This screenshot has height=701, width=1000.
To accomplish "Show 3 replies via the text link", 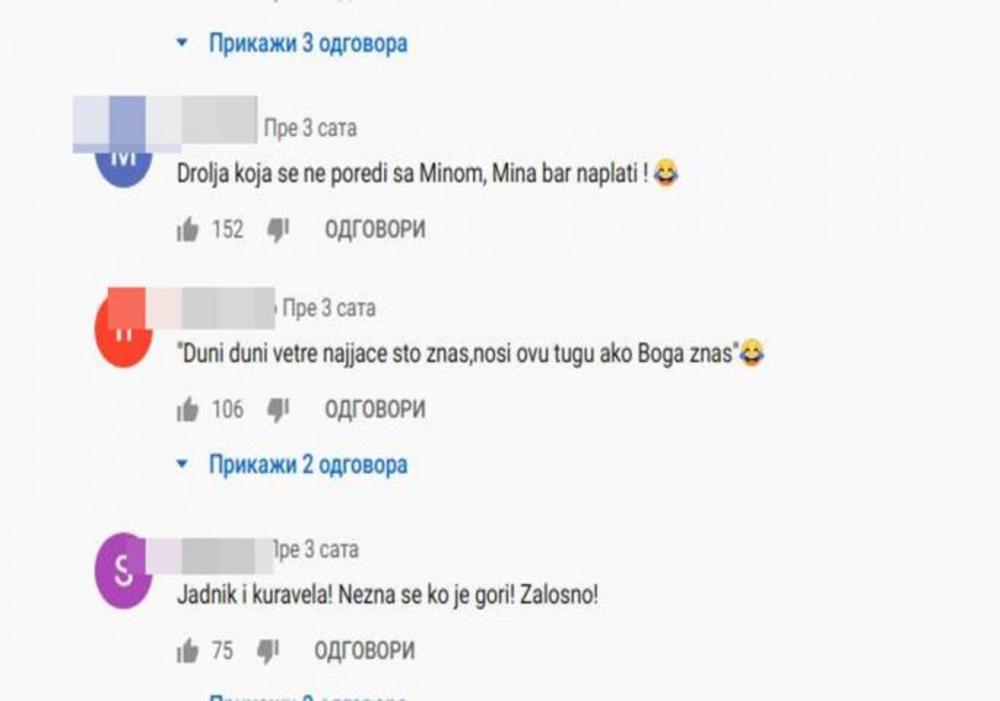I will point(308,43).
